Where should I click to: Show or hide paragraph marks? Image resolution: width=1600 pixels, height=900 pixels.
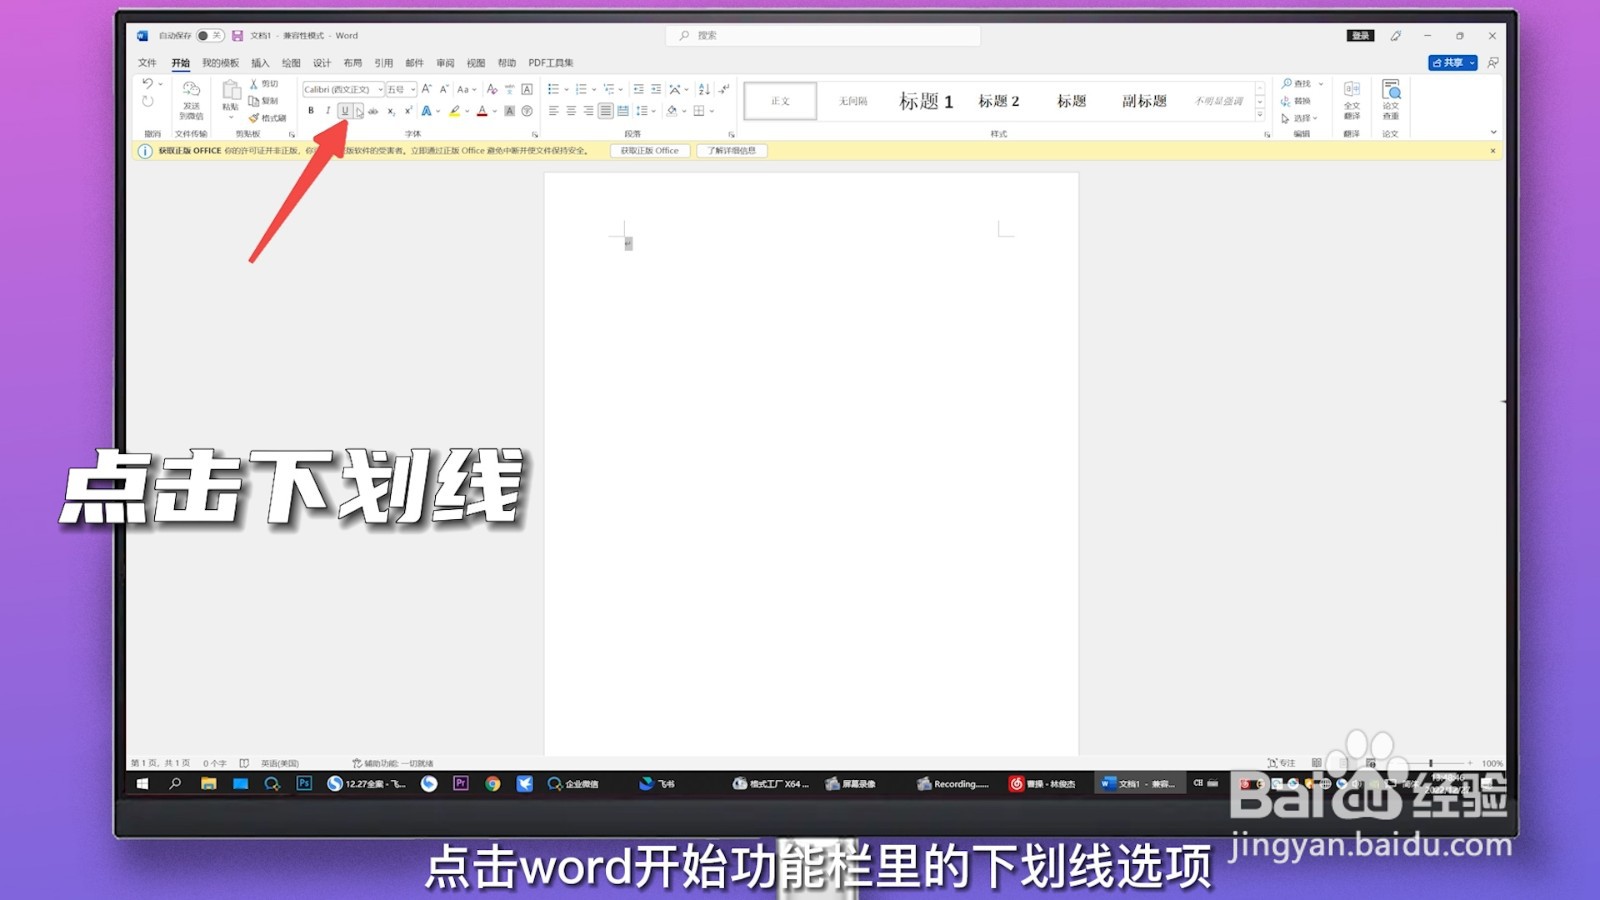(x=724, y=89)
